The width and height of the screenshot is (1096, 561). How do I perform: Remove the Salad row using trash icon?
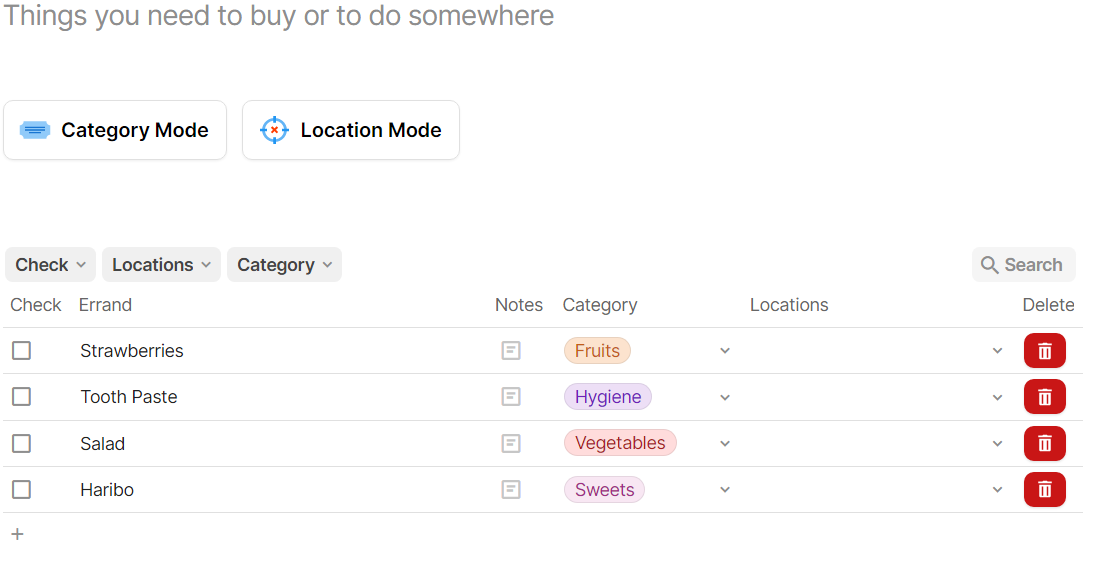tap(1044, 443)
